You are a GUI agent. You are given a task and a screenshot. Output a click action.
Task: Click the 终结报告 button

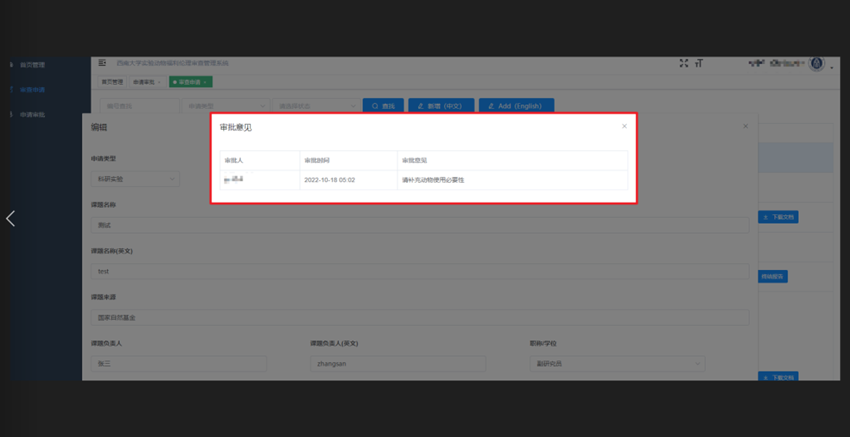coord(772,277)
